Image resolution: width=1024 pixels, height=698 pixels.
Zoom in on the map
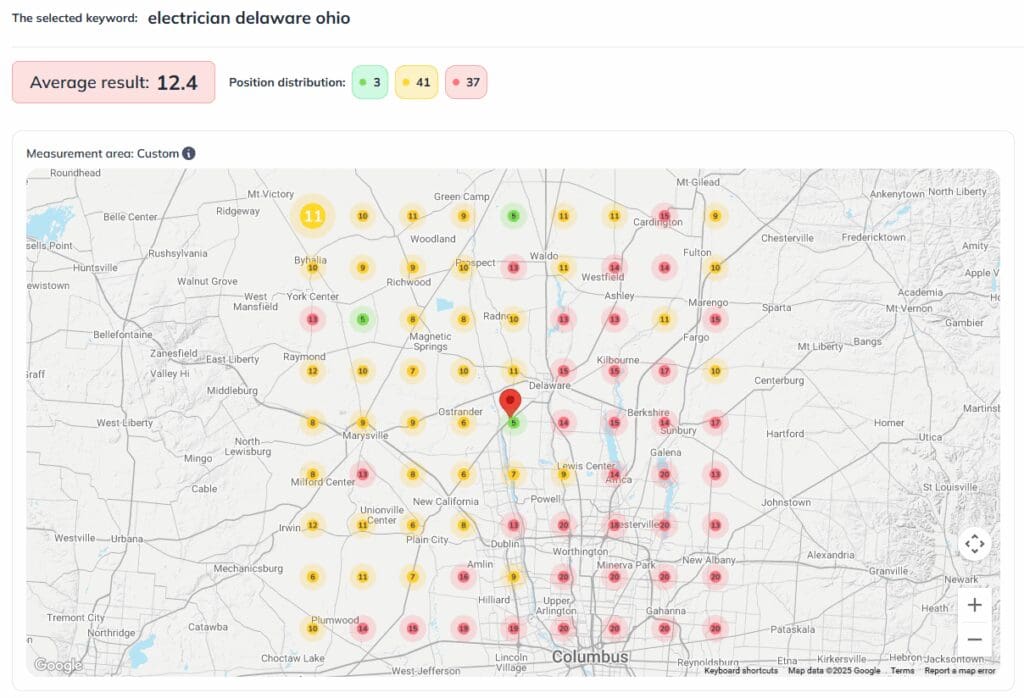click(974, 605)
